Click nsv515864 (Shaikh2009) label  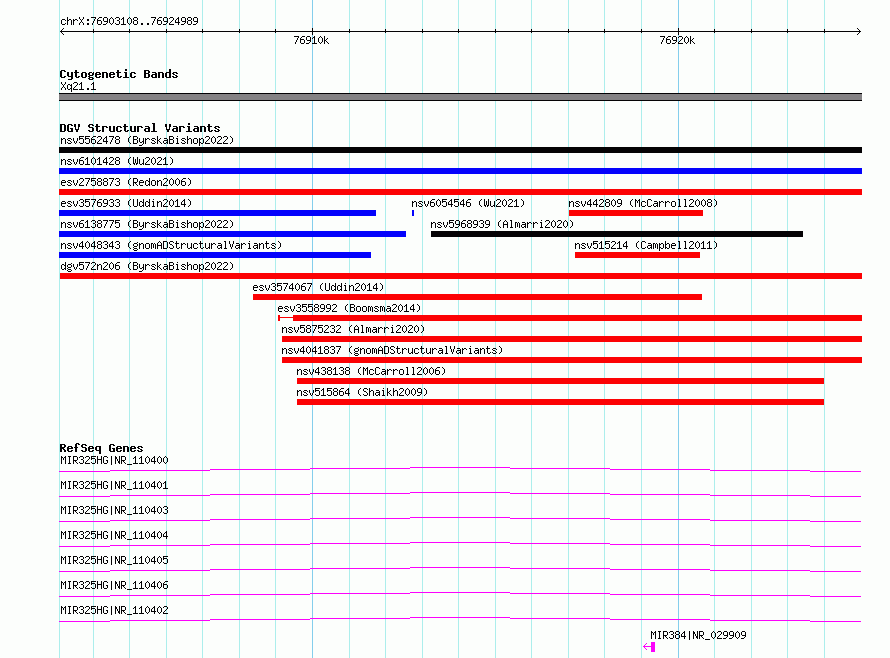pyautogui.click(x=362, y=392)
